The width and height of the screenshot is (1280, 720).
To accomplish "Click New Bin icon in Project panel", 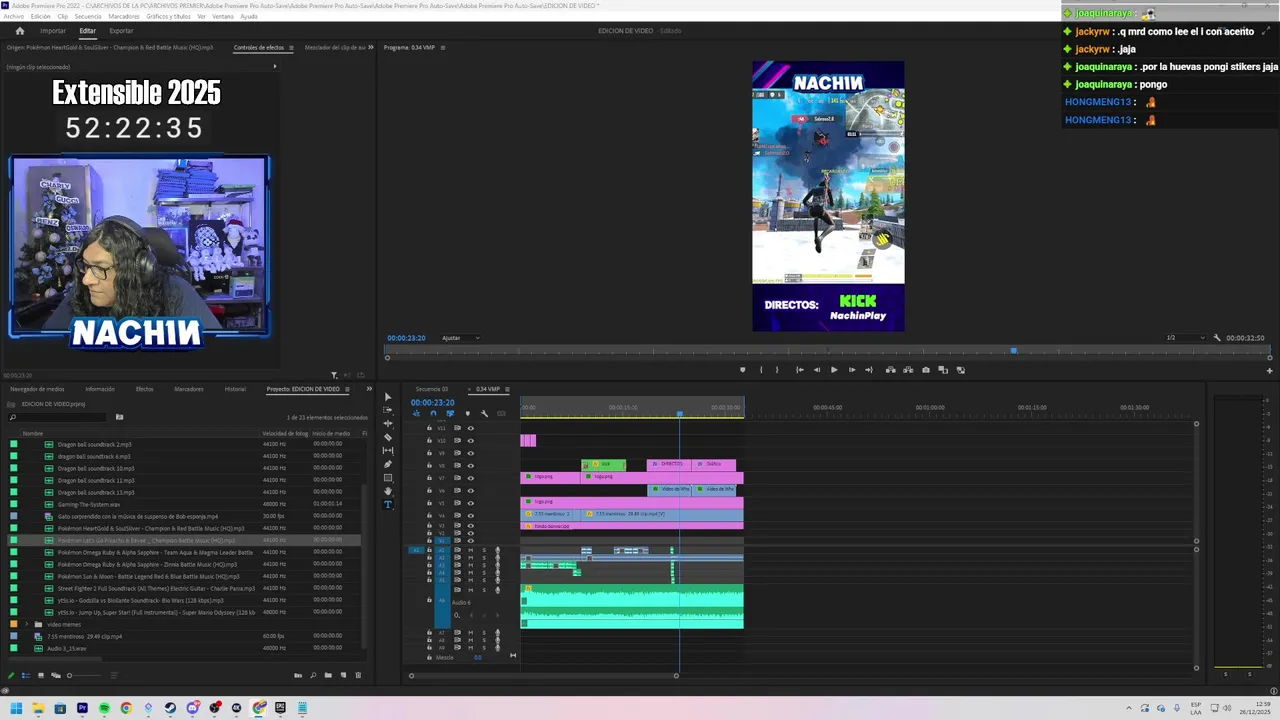I will pyautogui.click(x=328, y=676).
